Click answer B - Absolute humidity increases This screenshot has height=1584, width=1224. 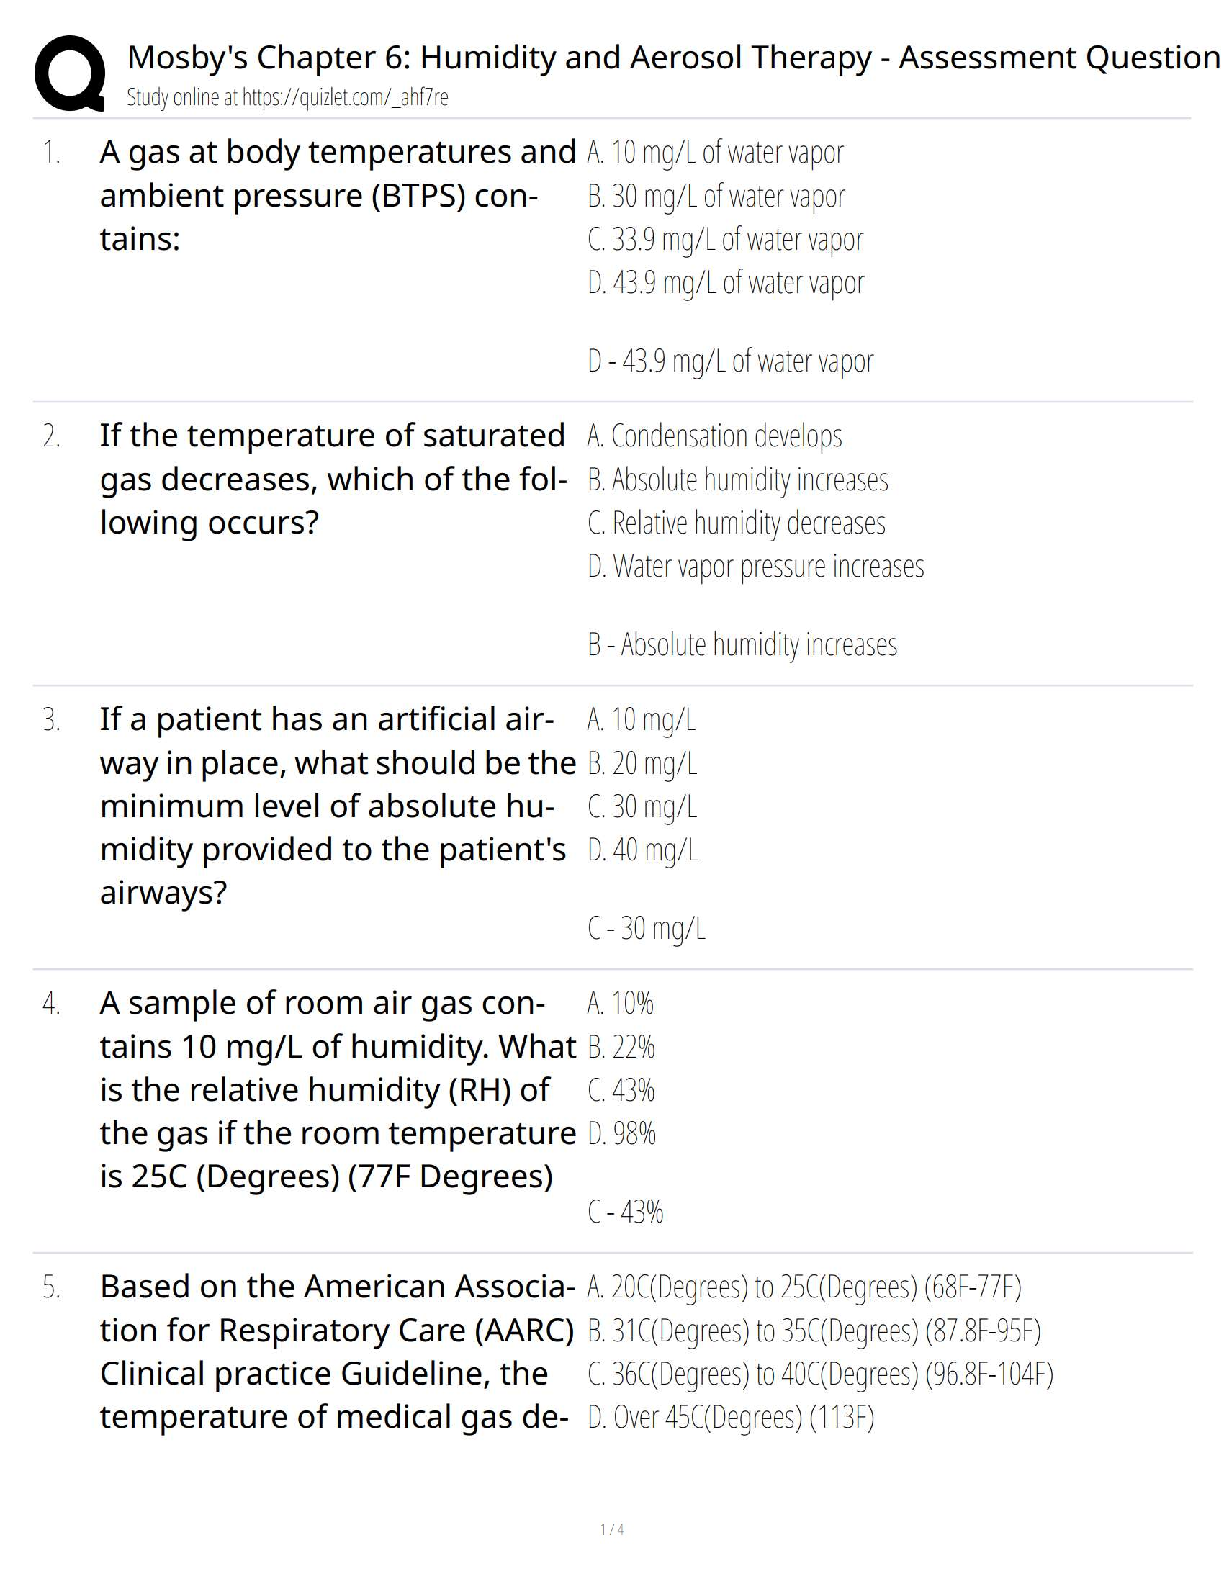(742, 645)
